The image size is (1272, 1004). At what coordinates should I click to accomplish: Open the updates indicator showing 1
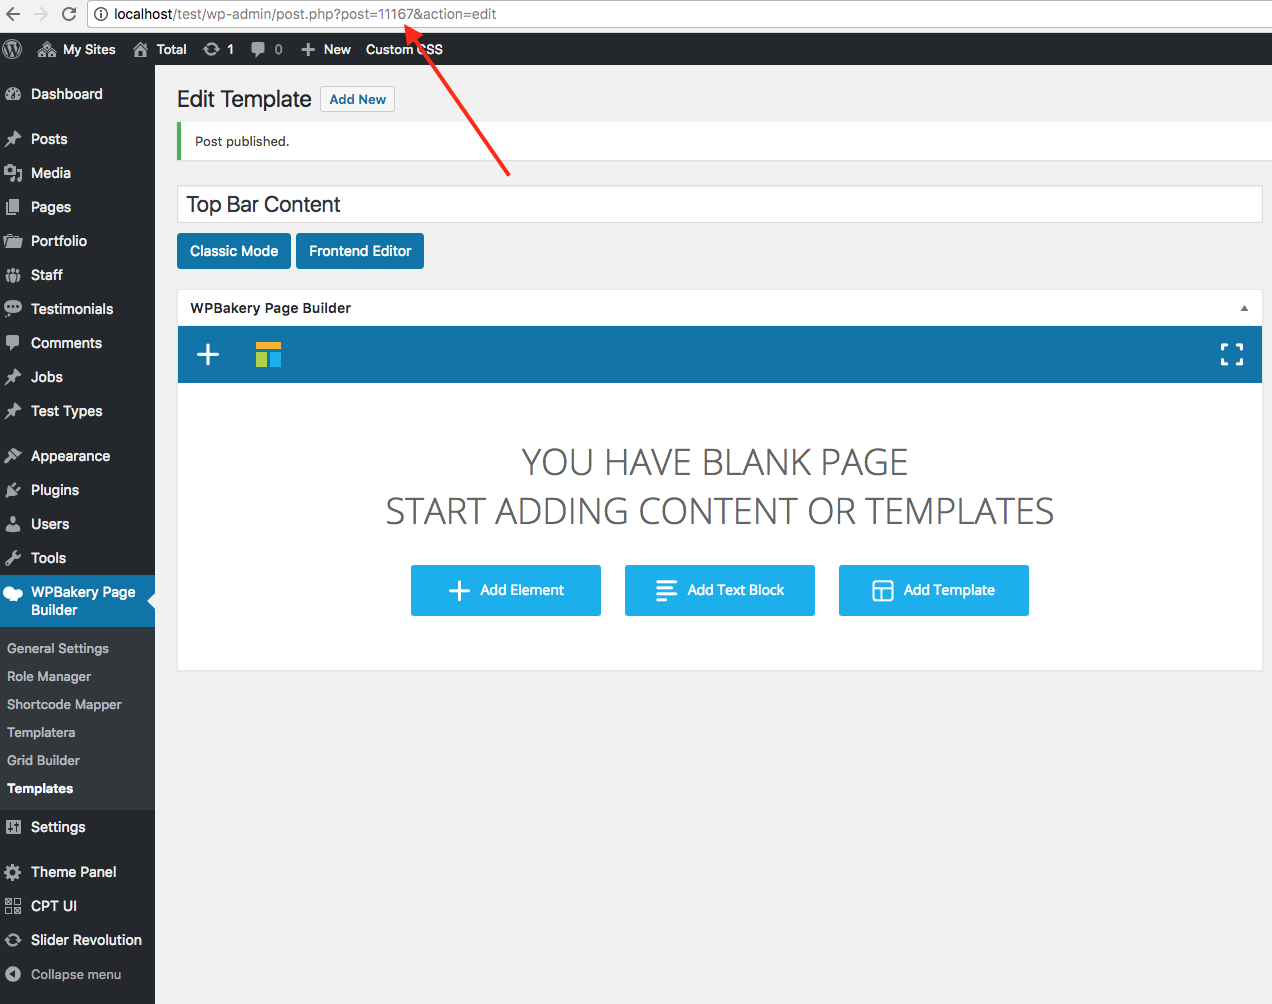pos(218,49)
